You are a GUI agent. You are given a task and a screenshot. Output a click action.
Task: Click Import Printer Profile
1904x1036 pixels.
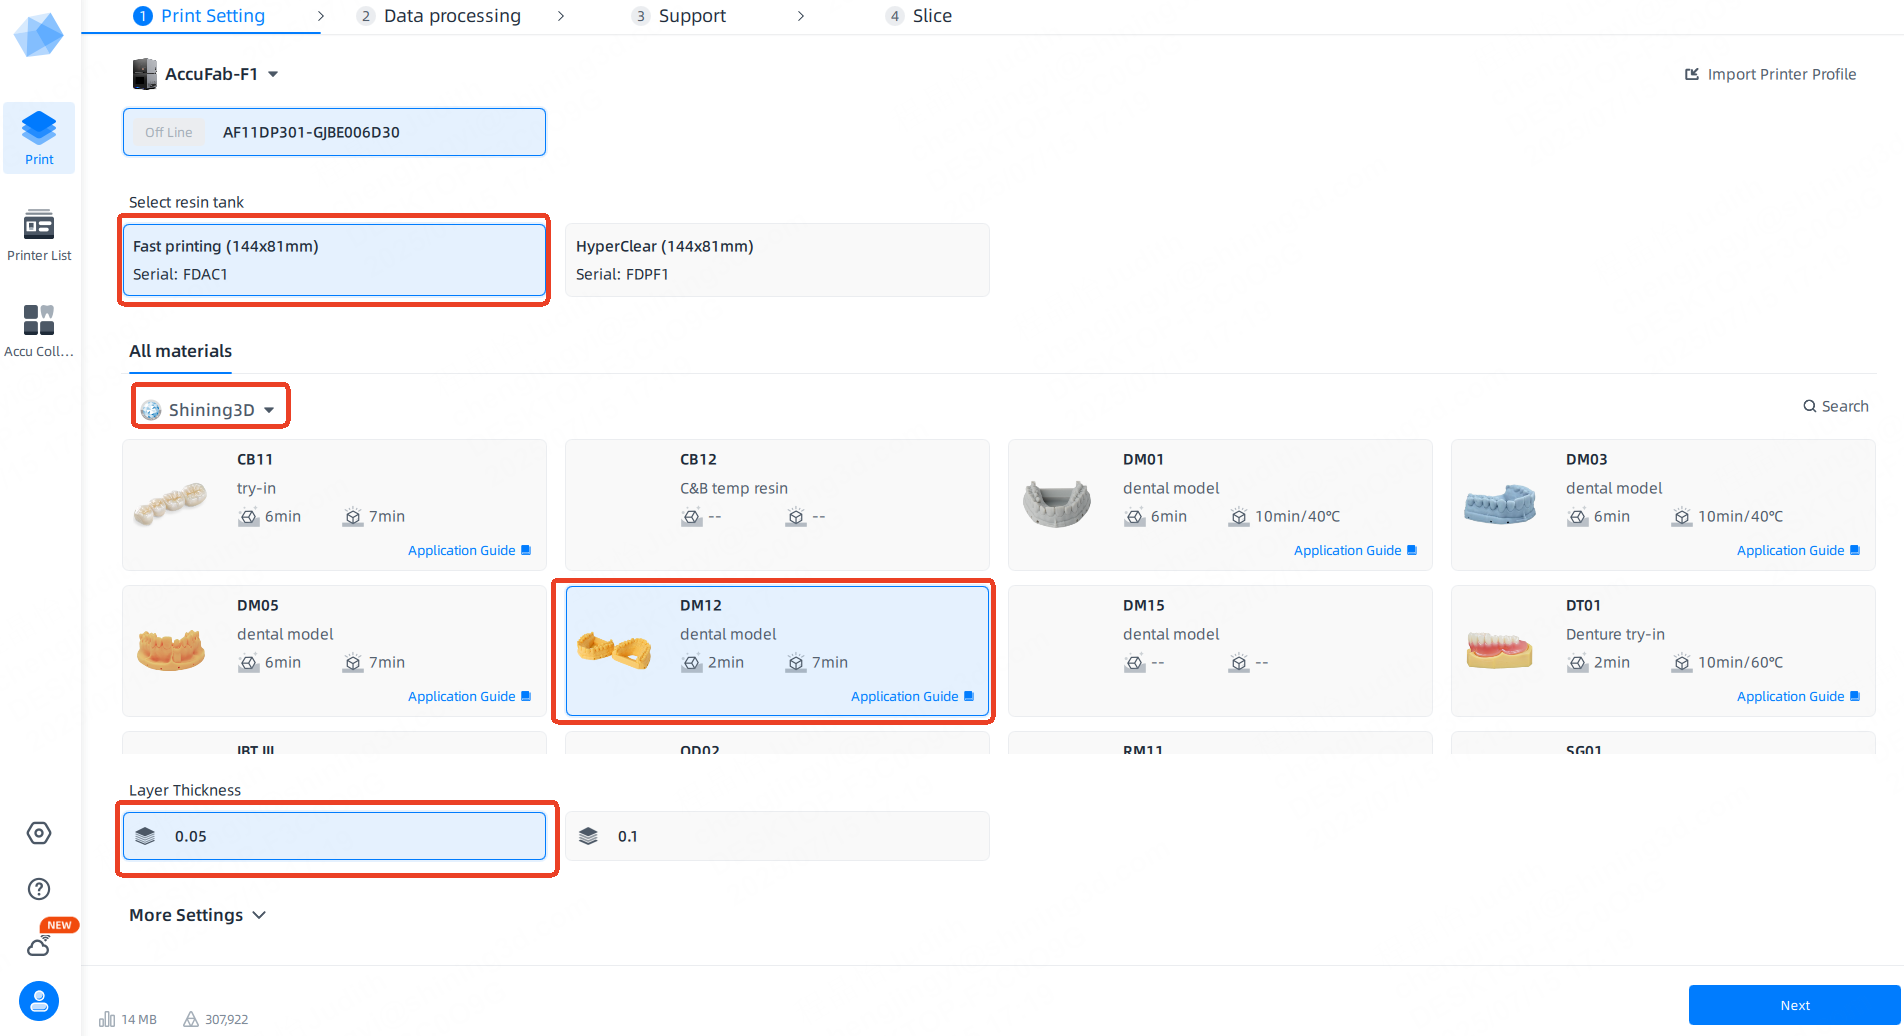1770,74
